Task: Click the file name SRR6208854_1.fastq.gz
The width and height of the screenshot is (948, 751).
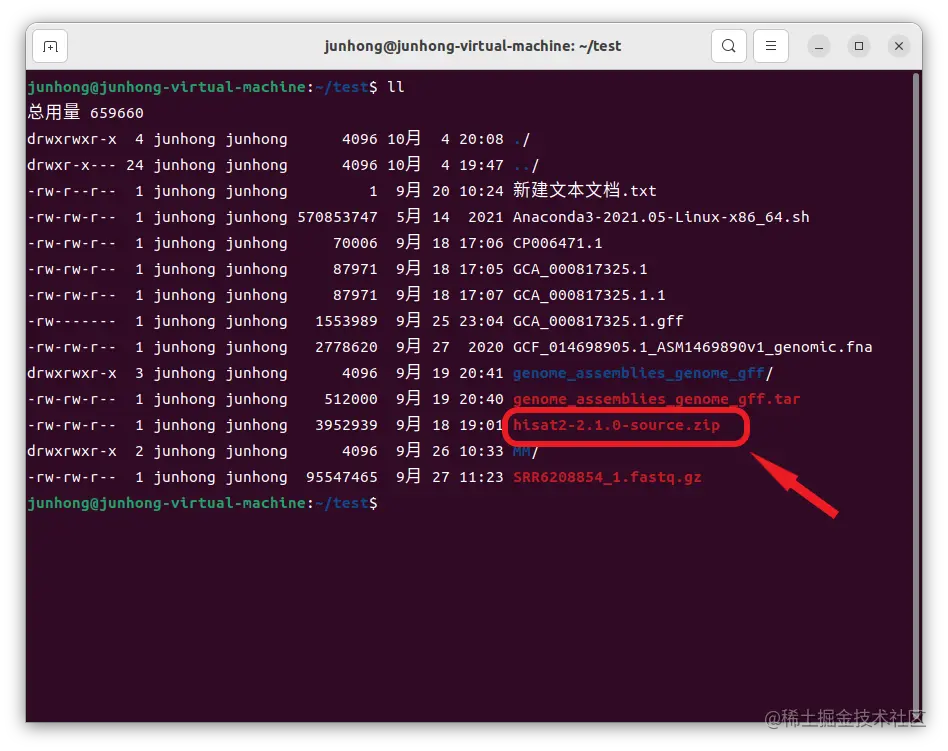Action: point(607,477)
